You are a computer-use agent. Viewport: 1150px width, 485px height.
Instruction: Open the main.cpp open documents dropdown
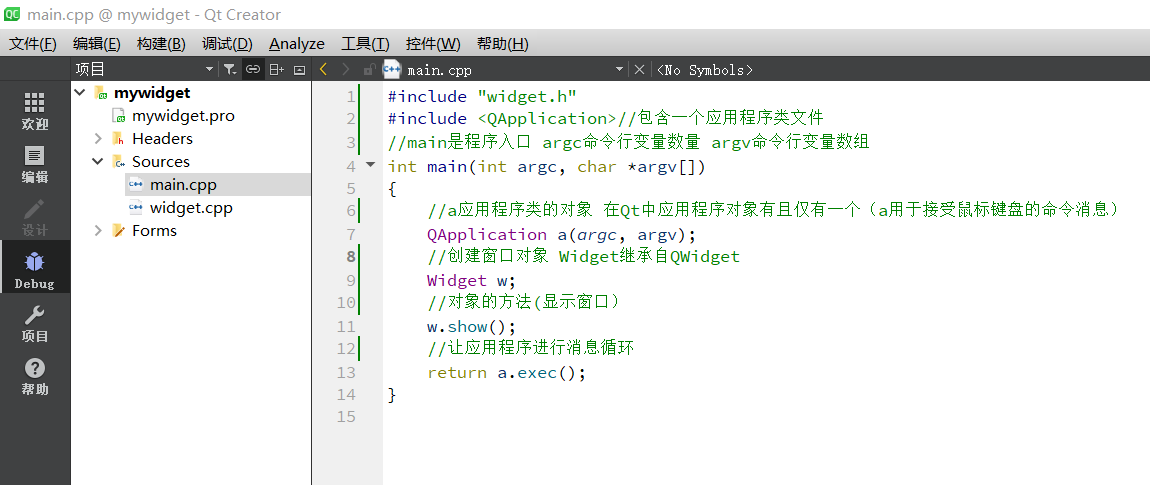click(x=619, y=69)
